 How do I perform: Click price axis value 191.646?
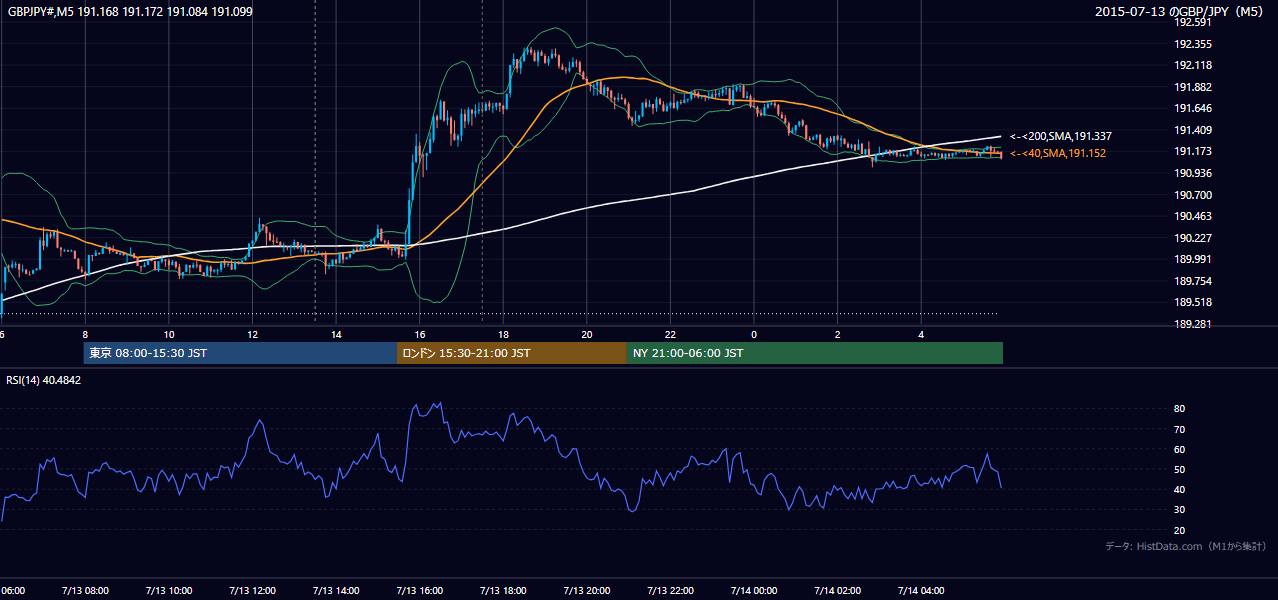pos(1193,108)
